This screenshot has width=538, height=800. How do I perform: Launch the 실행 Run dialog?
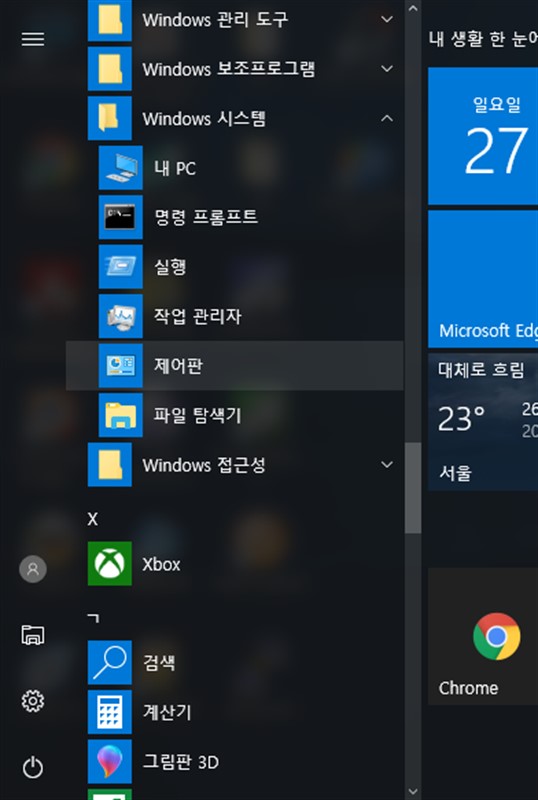pyautogui.click(x=235, y=266)
